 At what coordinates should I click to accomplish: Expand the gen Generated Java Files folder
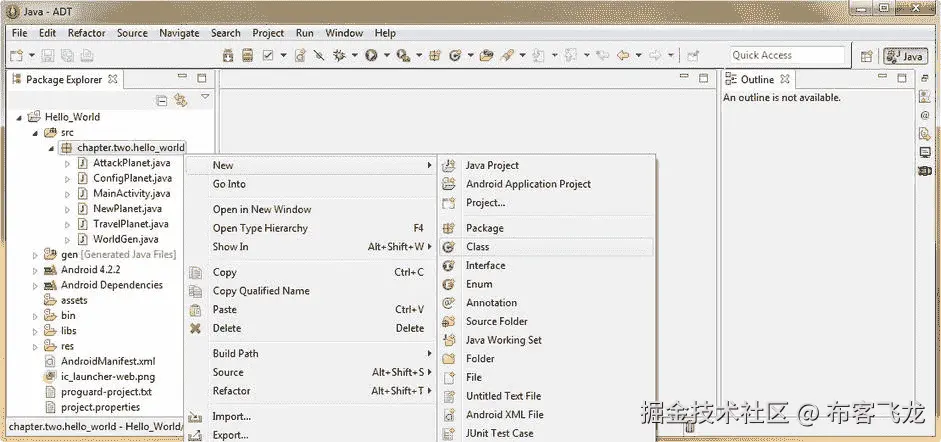point(35,255)
